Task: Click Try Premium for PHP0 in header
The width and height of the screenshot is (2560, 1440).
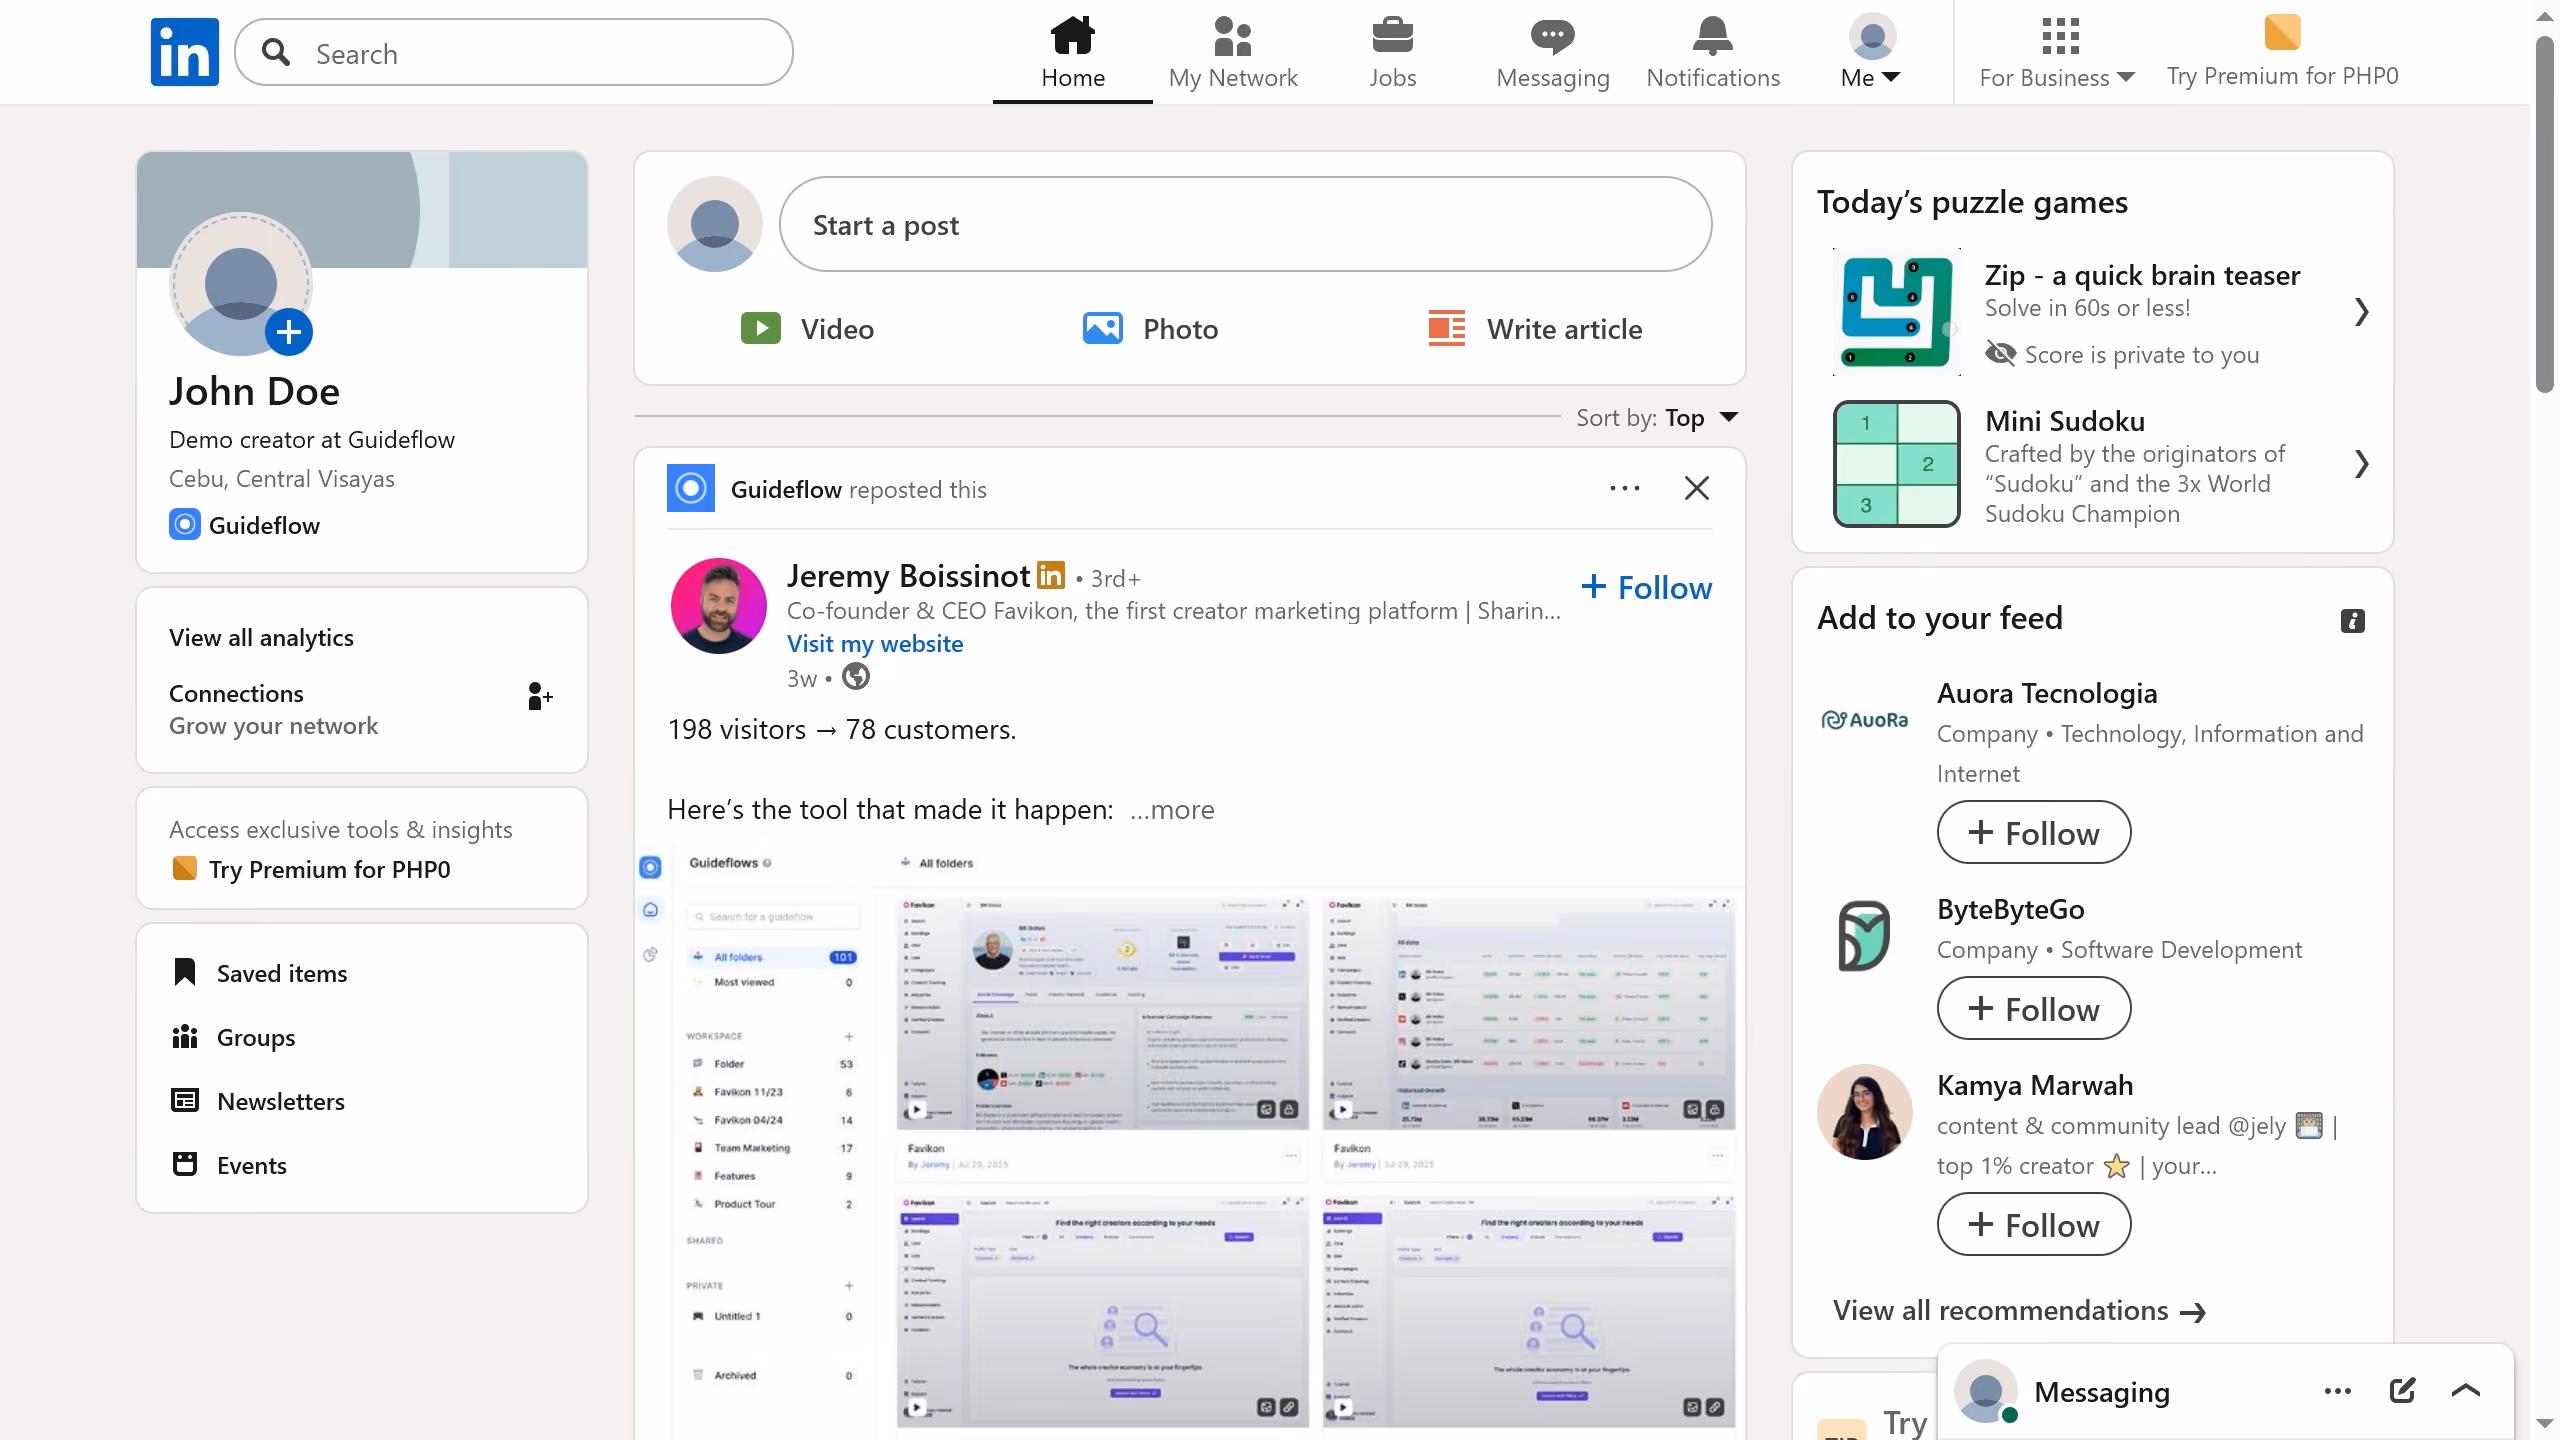Action: pyautogui.click(x=2283, y=76)
